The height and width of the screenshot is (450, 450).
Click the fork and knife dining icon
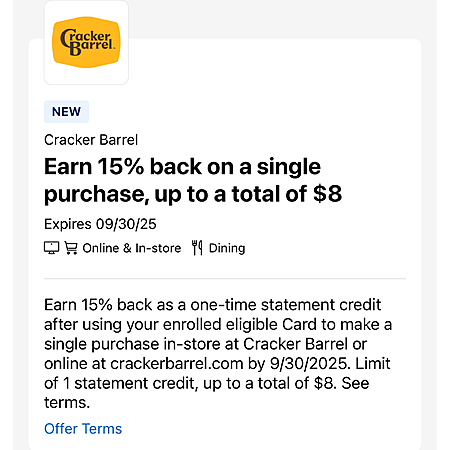[197, 248]
